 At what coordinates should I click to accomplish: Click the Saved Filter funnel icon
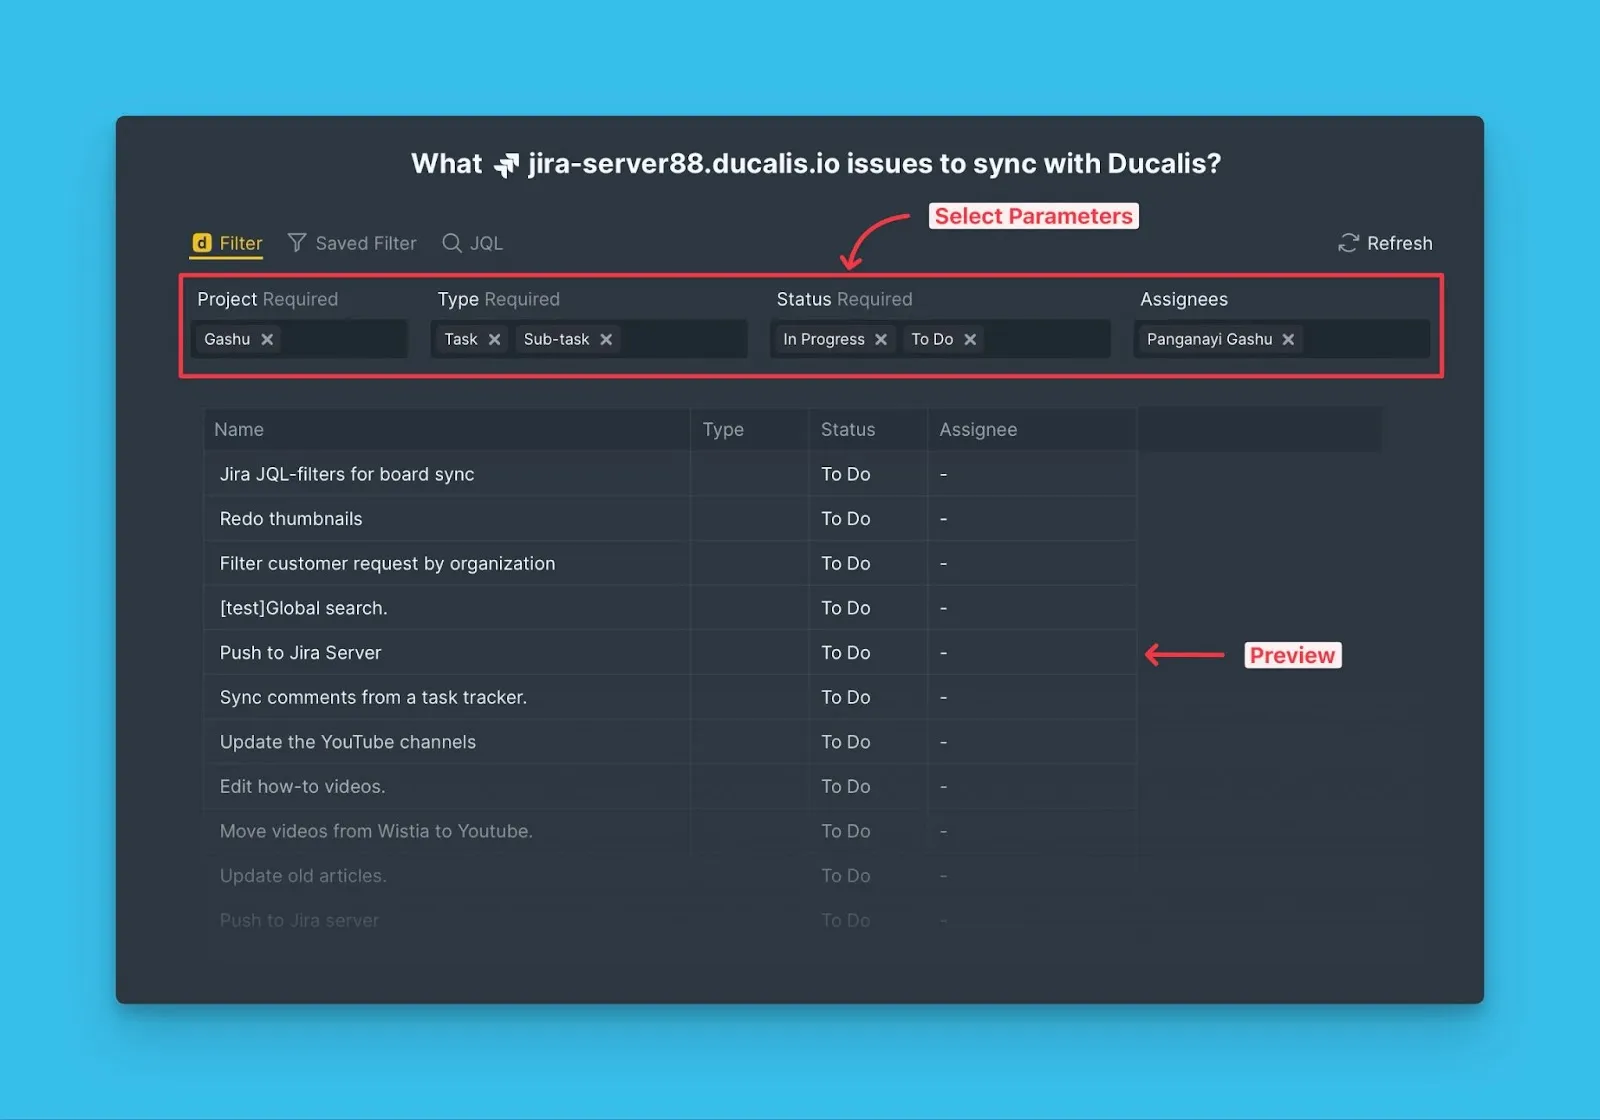pyautogui.click(x=297, y=243)
